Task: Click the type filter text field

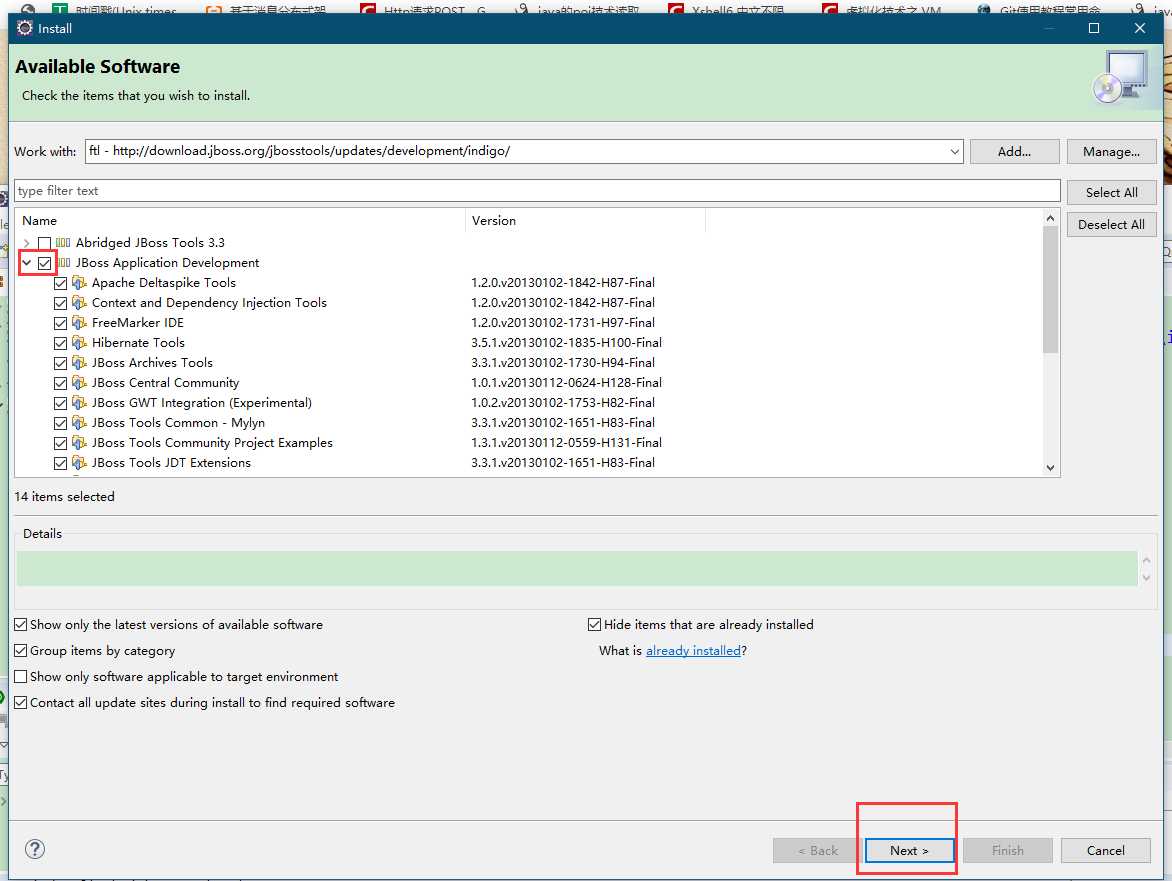Action: tap(537, 191)
